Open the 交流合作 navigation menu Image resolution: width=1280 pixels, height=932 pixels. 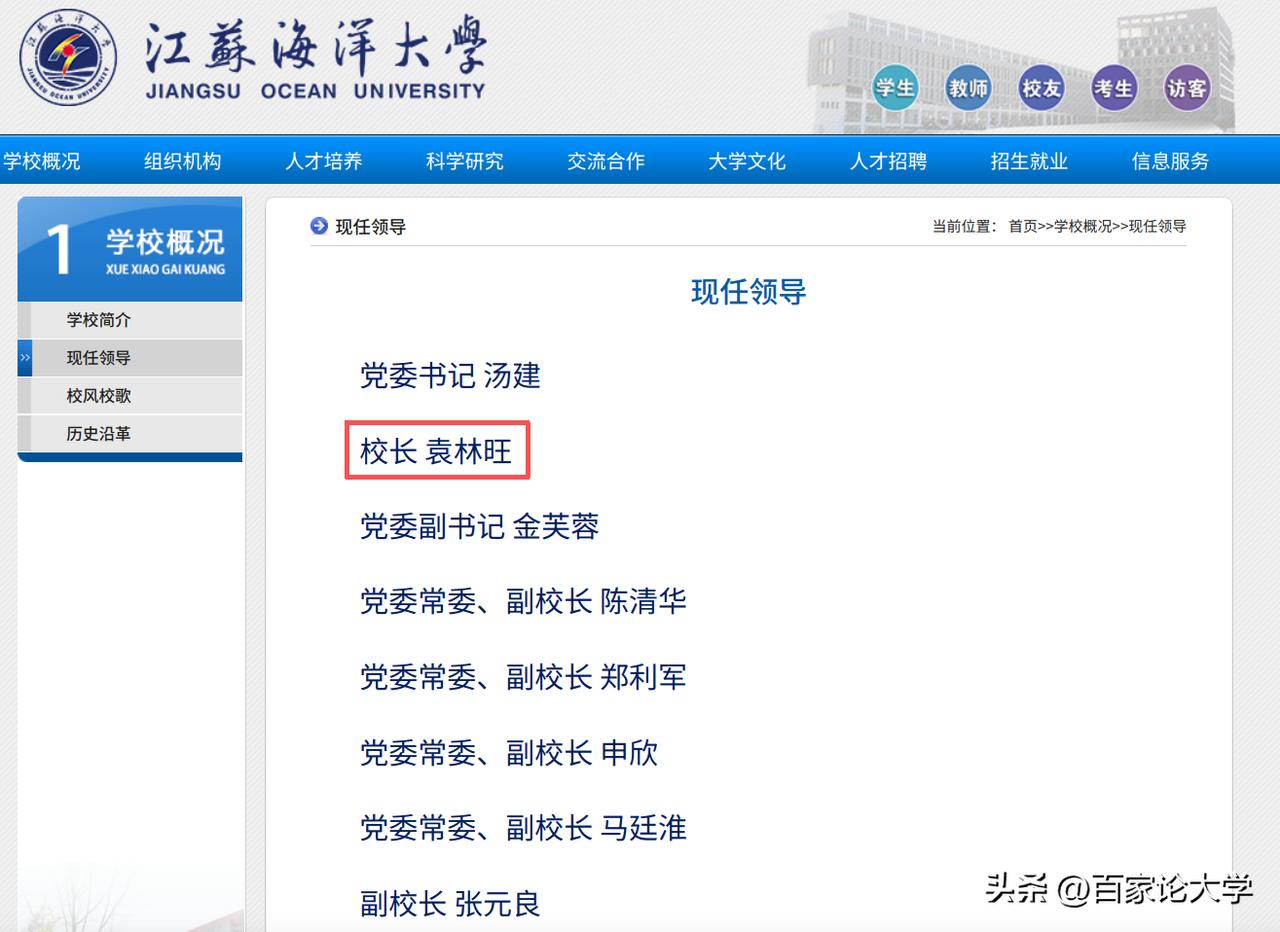(x=606, y=161)
